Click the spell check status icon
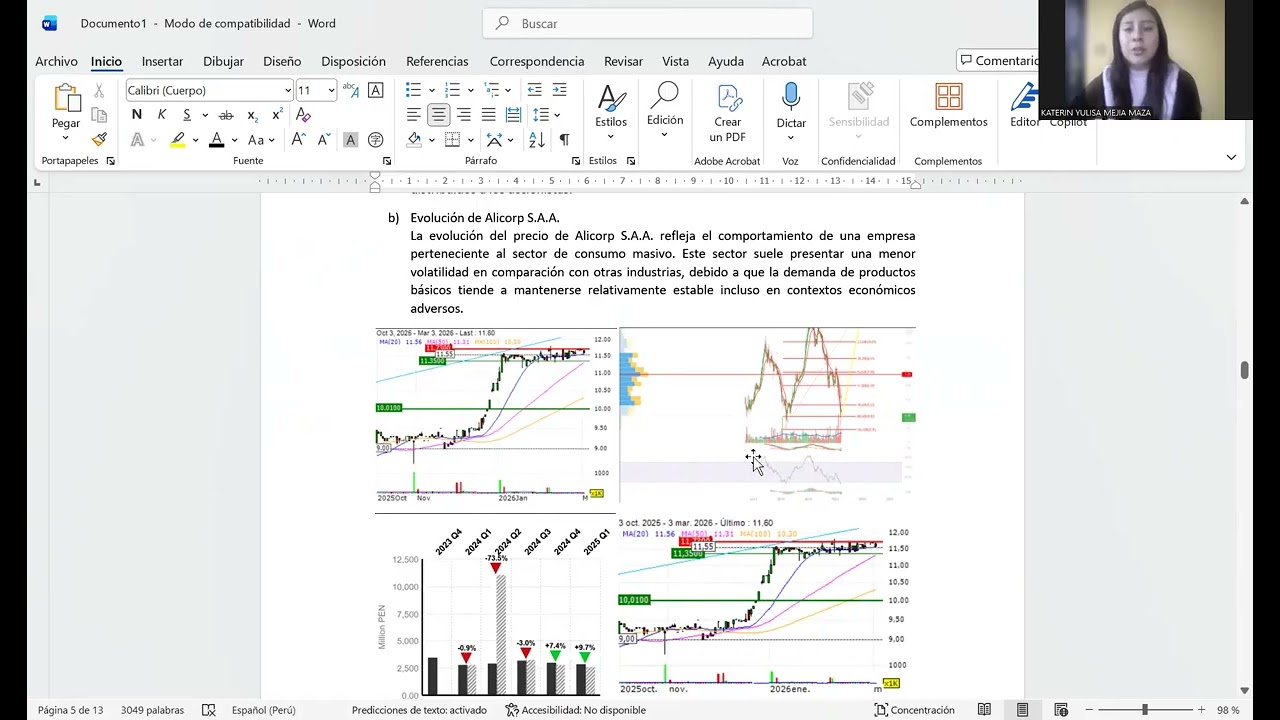This screenshot has height=720, width=1280. point(209,710)
